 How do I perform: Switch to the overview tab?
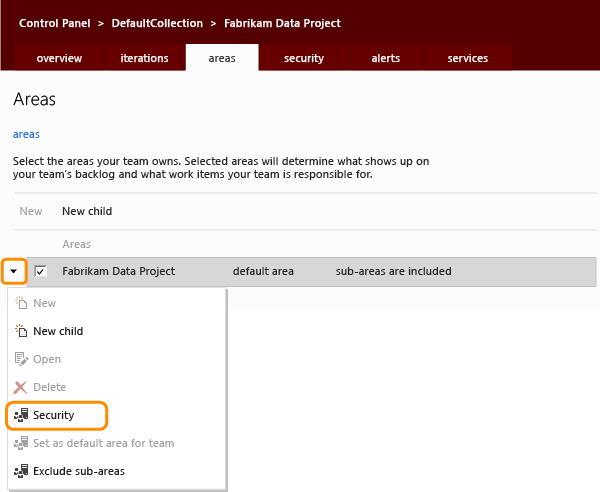(x=59, y=58)
